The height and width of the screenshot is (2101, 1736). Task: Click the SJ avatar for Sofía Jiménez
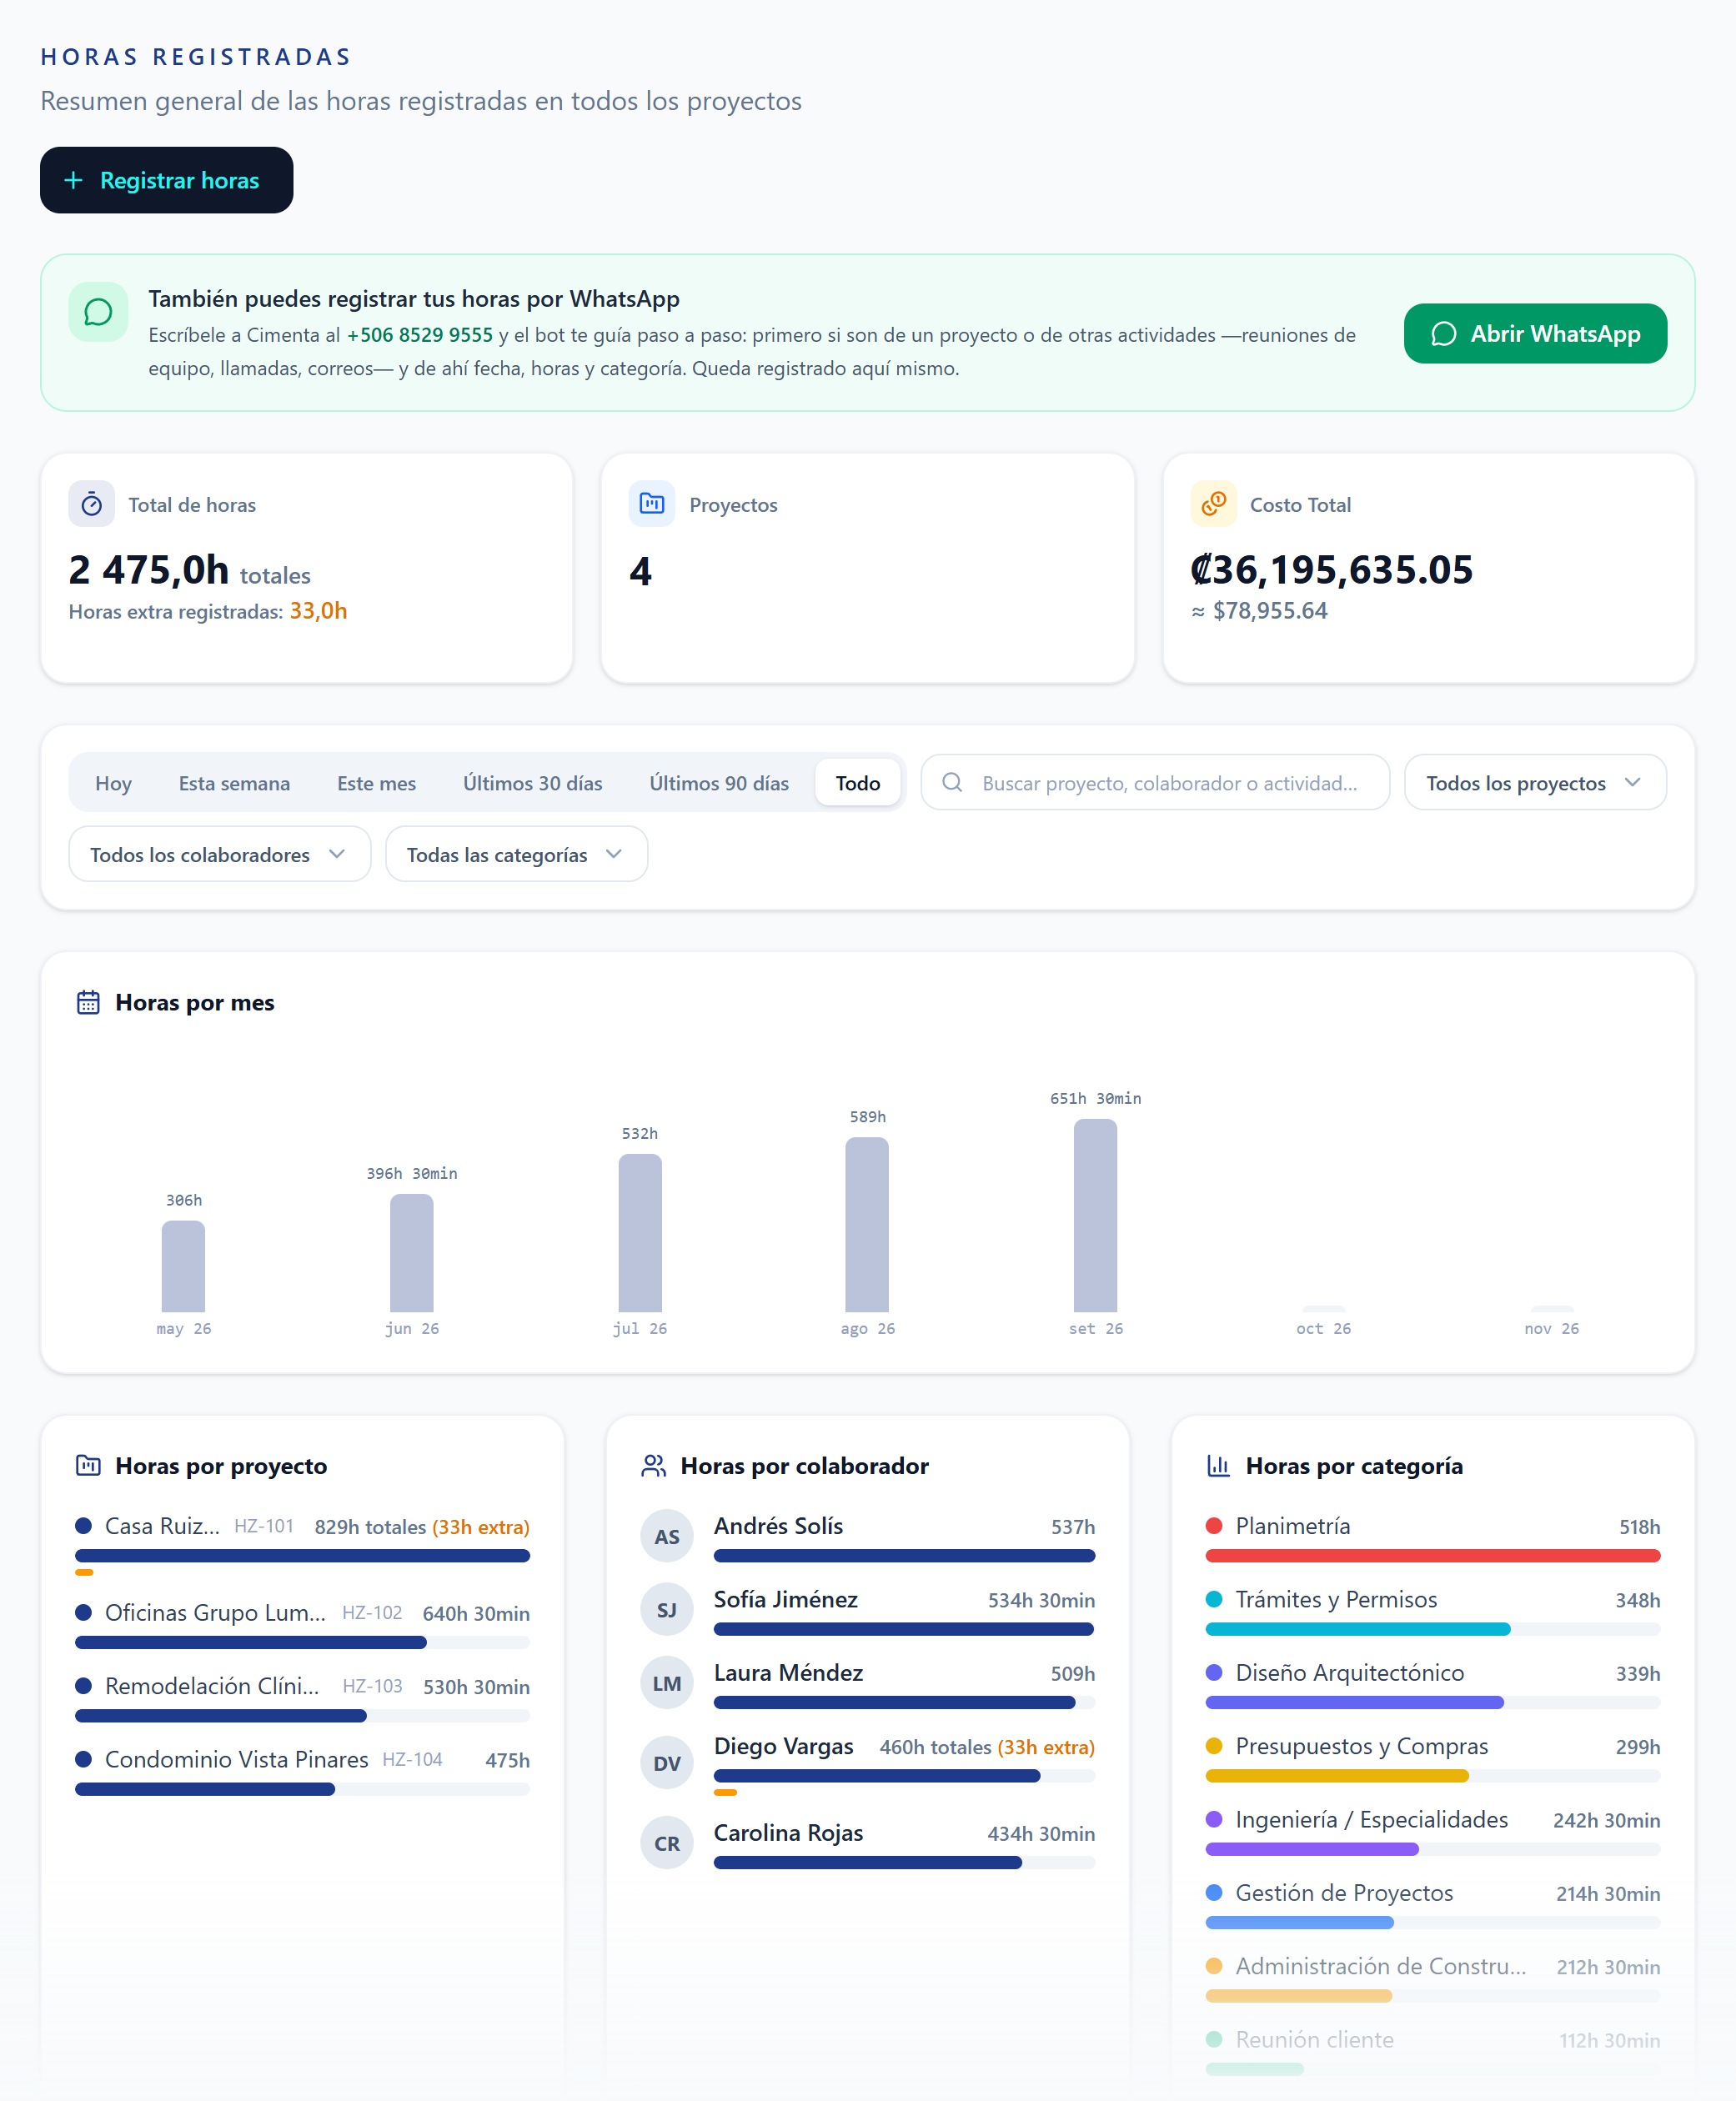[x=667, y=1609]
